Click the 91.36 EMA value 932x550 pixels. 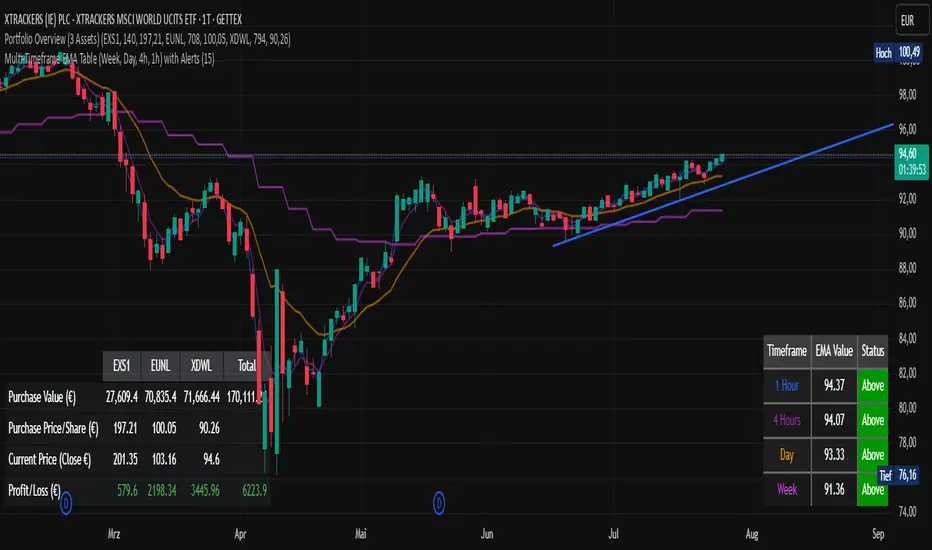pos(834,489)
